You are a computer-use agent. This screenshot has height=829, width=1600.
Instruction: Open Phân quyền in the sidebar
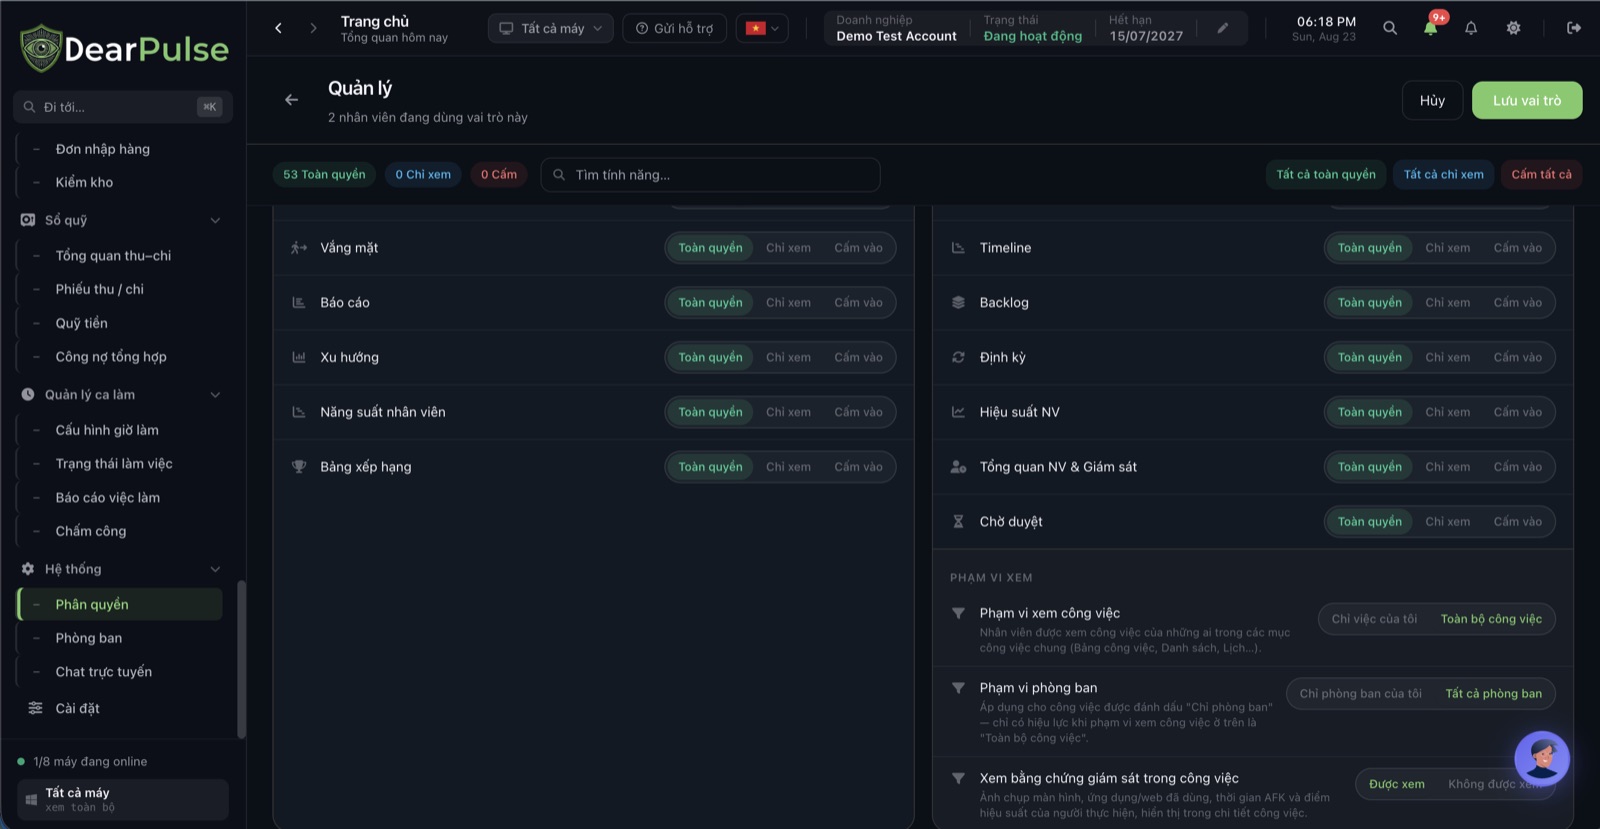[120, 604]
